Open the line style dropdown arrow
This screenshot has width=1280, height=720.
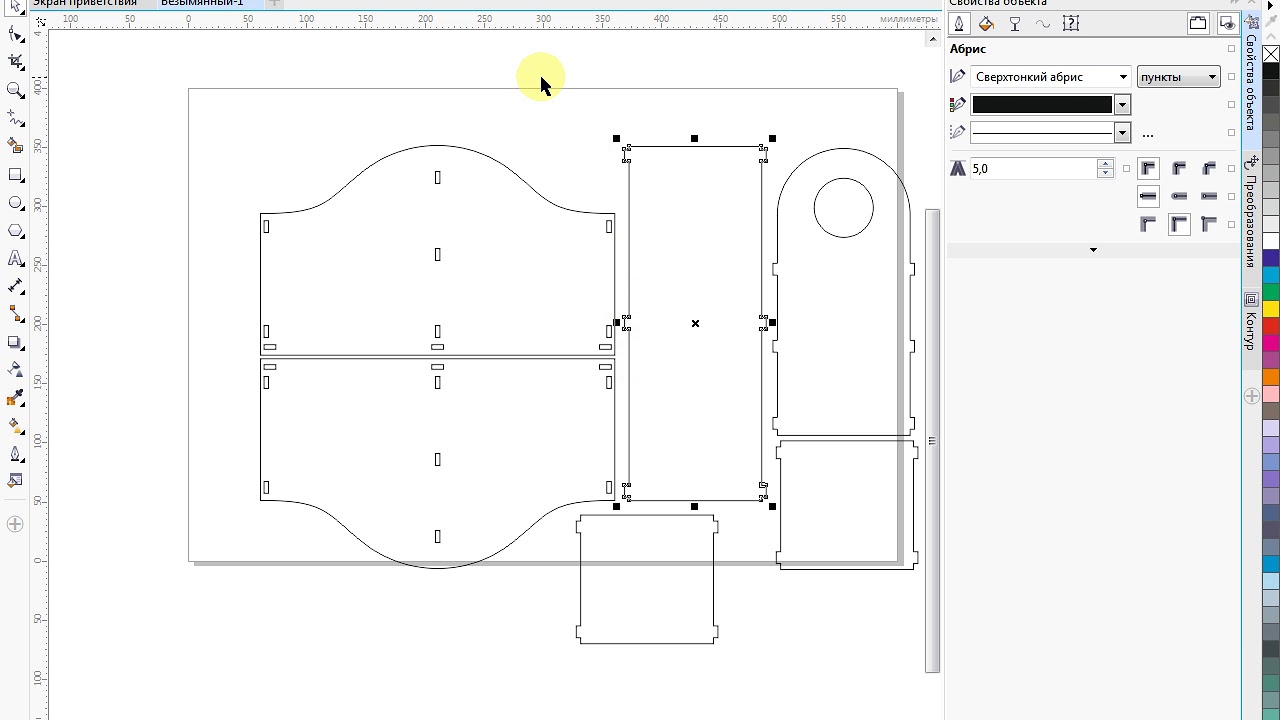click(1122, 133)
